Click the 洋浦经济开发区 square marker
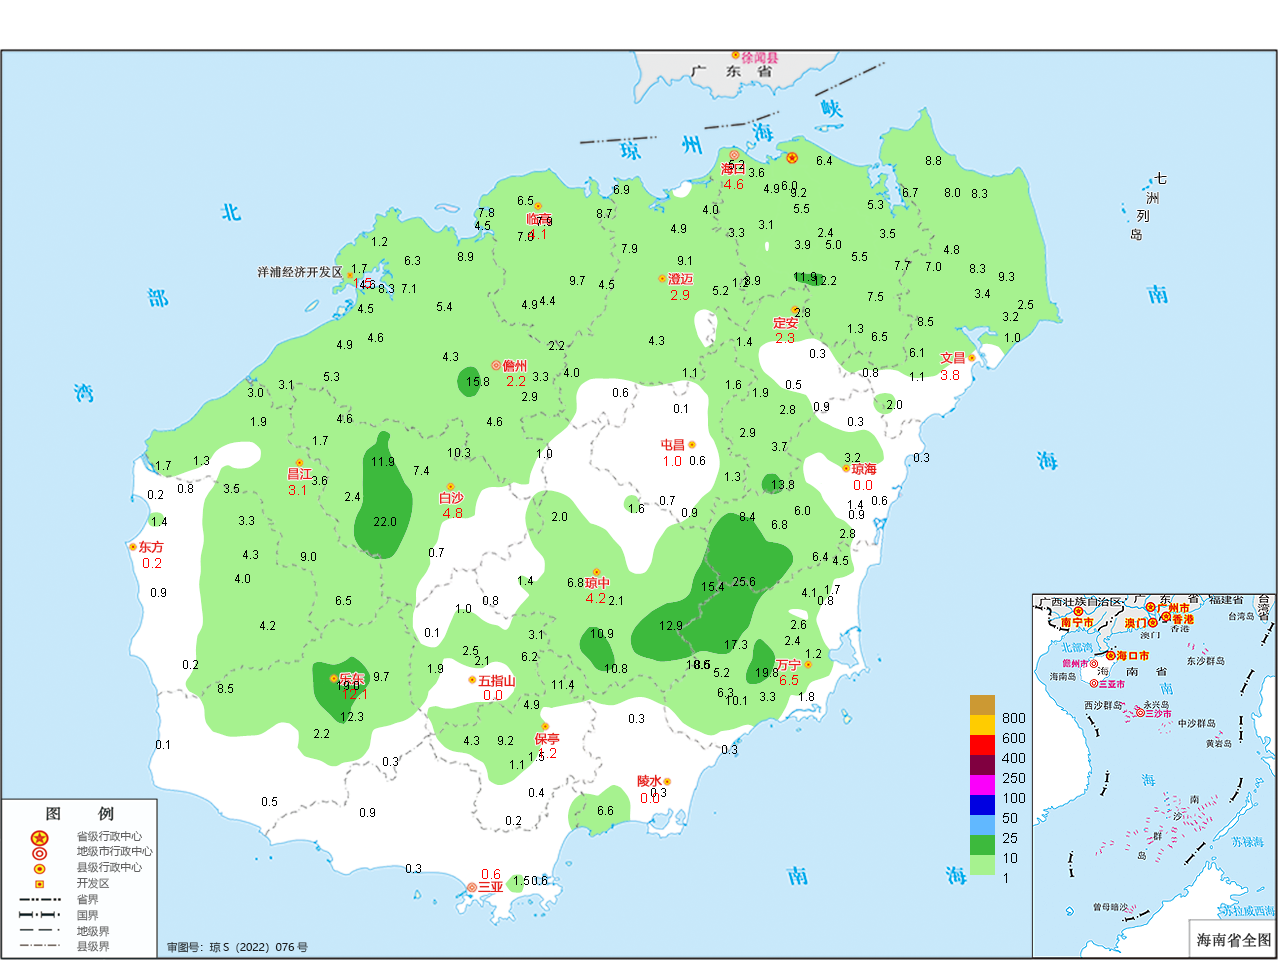This screenshot has height=960, width=1278. pos(350,273)
